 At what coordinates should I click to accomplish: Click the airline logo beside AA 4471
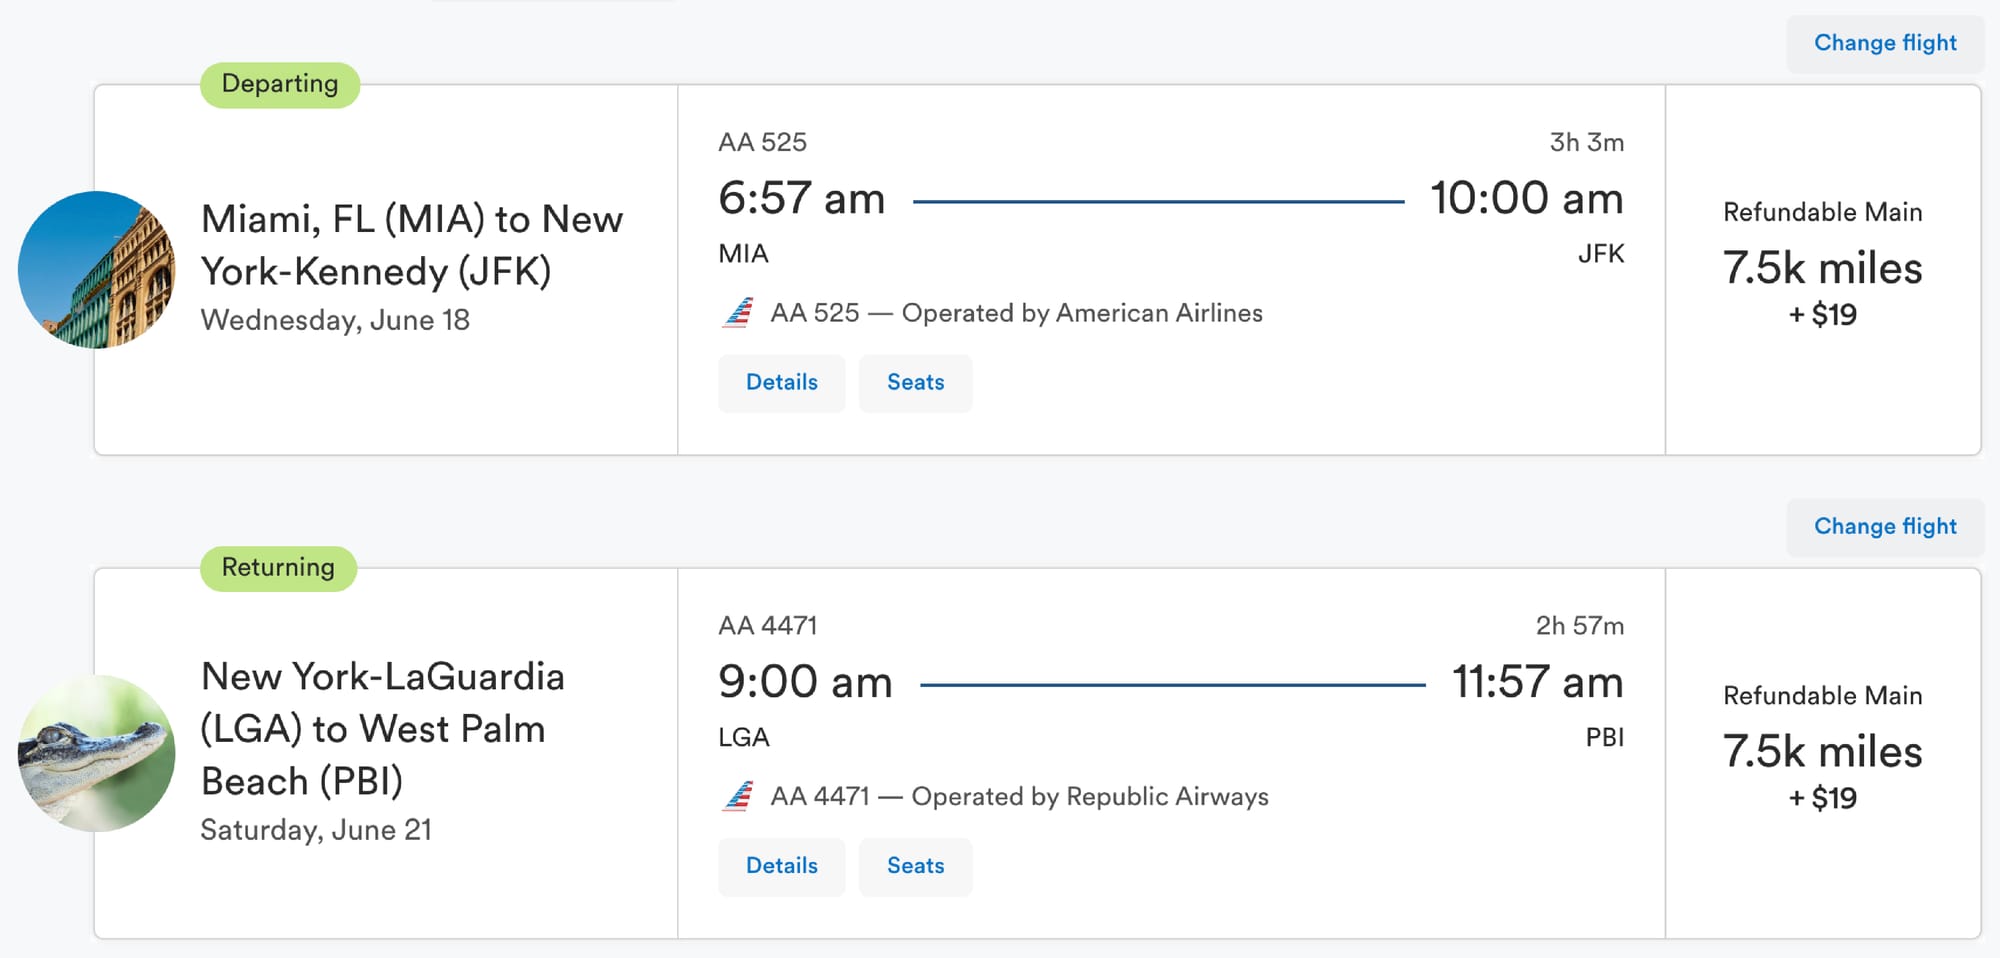(x=738, y=797)
